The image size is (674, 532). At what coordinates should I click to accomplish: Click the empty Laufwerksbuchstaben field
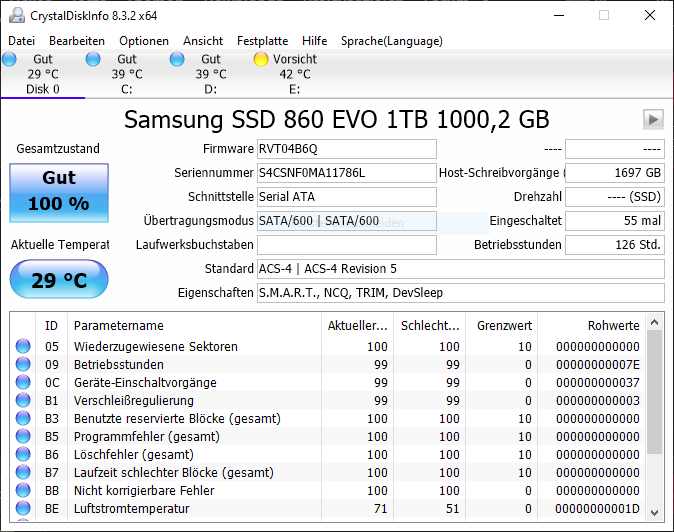pos(347,245)
